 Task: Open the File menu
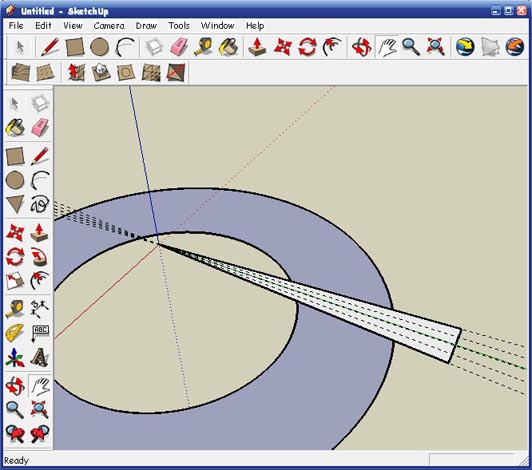coord(16,26)
